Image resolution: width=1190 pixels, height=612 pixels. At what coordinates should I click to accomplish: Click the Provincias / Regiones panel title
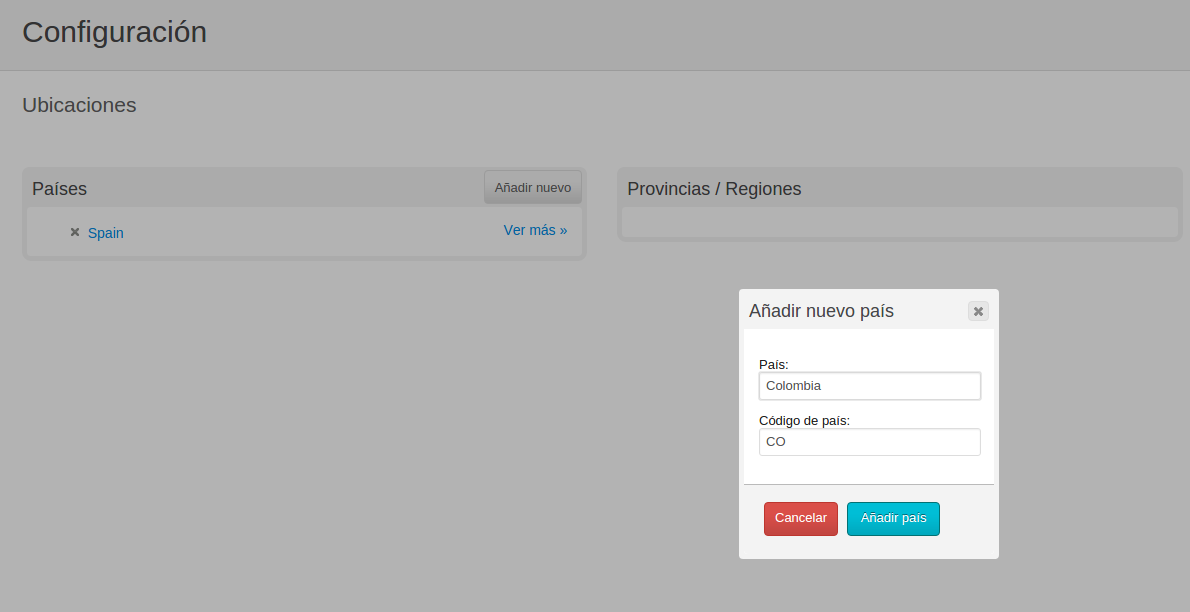[x=714, y=189]
